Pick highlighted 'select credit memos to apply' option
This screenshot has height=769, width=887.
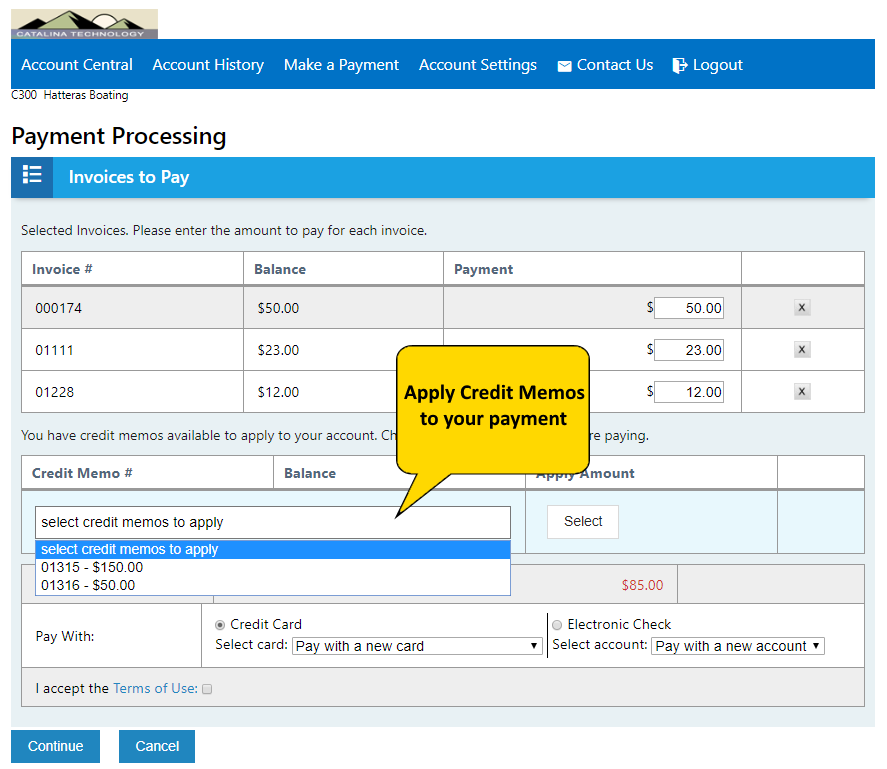coord(273,549)
